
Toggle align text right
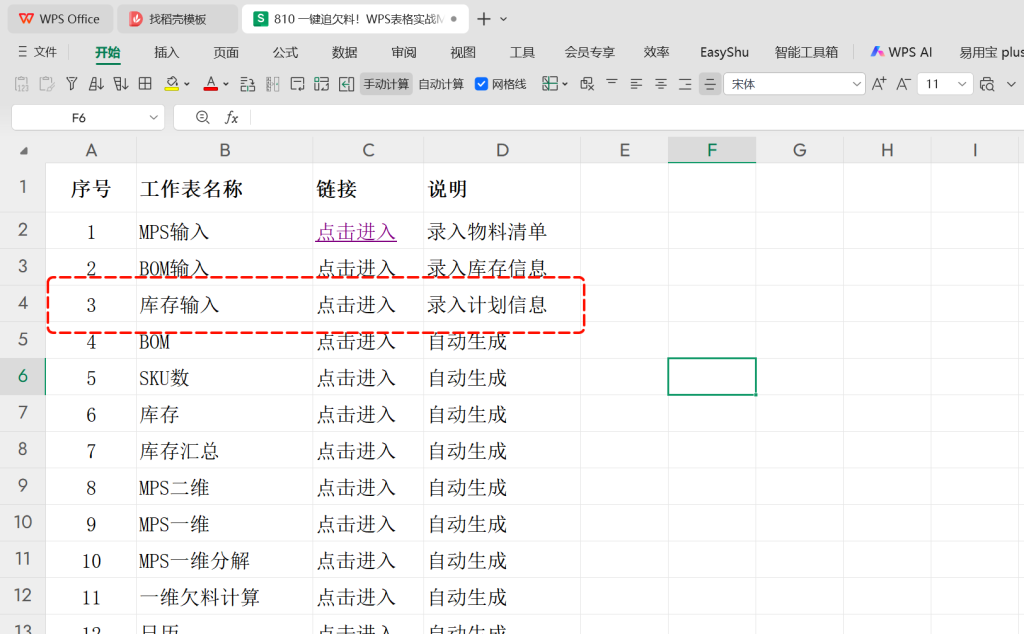[x=685, y=84]
